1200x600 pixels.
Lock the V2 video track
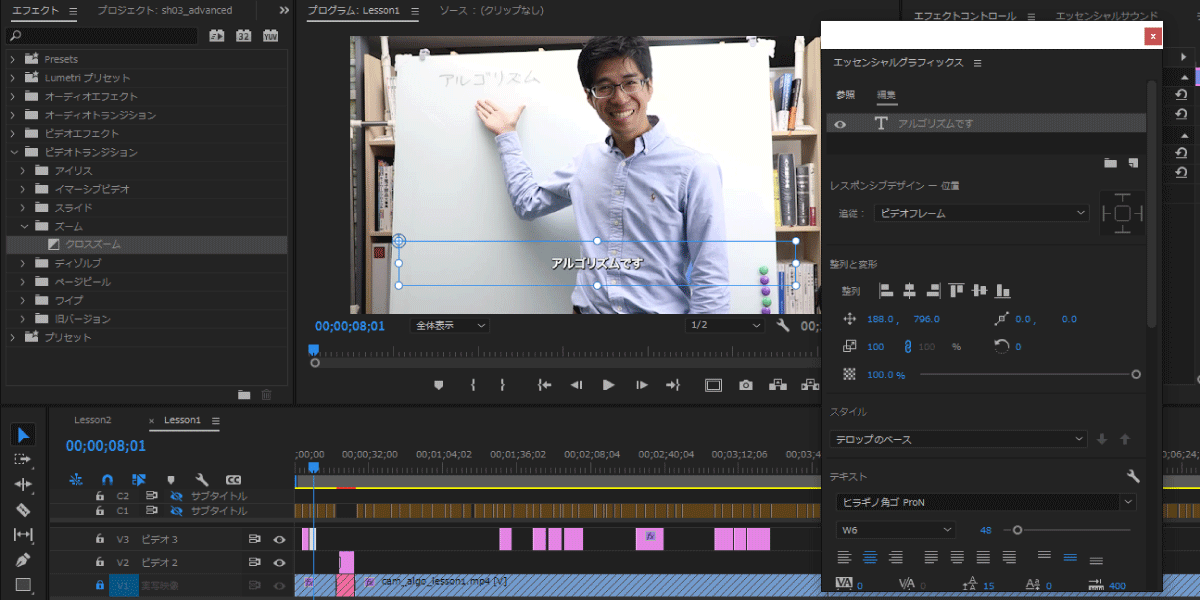100,563
